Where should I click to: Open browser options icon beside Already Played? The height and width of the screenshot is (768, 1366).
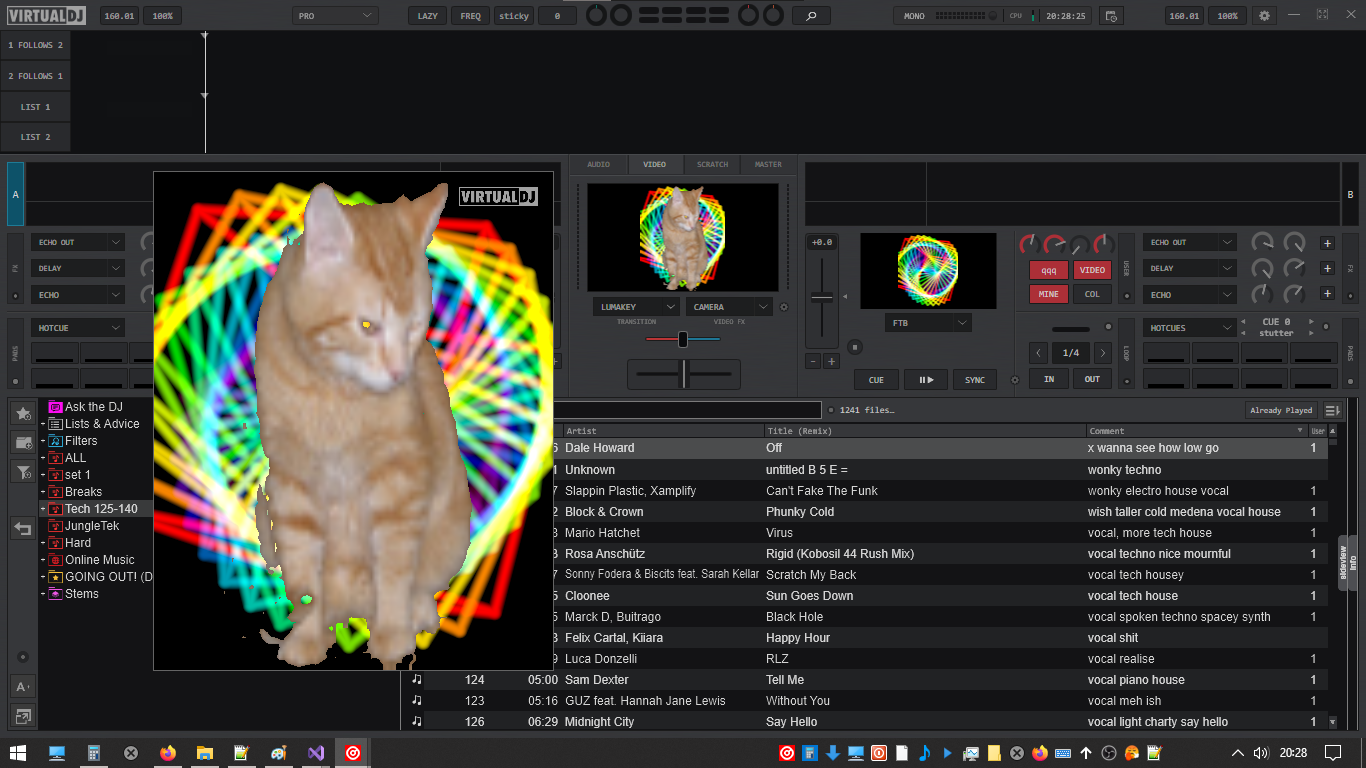[x=1332, y=410]
